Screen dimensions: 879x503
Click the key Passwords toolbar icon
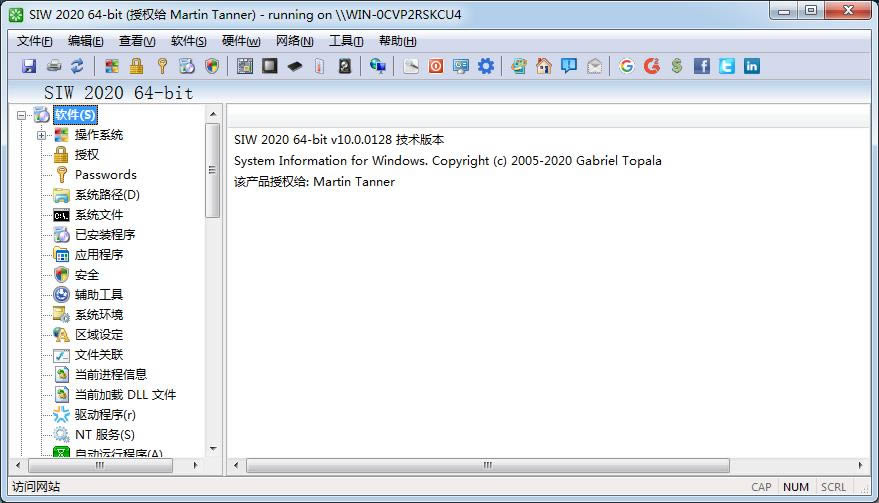point(162,66)
